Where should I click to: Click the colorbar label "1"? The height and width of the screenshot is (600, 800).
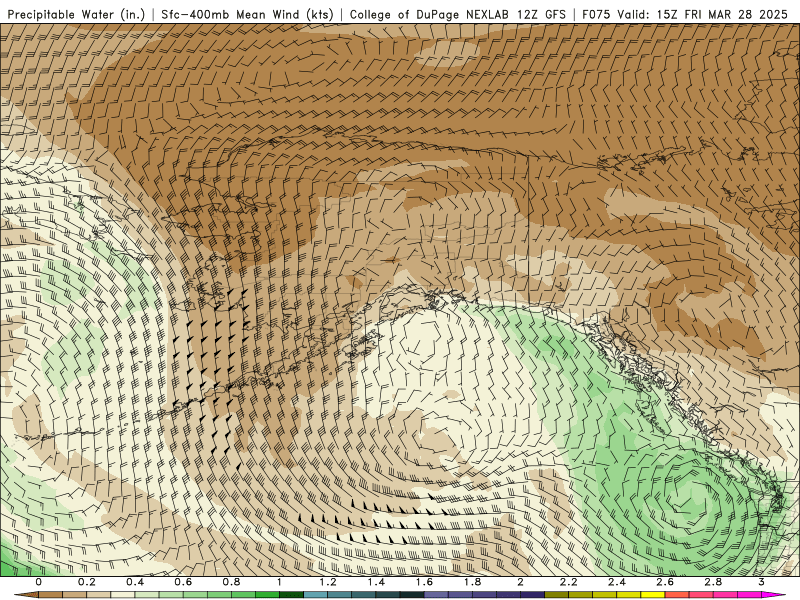pos(279,582)
